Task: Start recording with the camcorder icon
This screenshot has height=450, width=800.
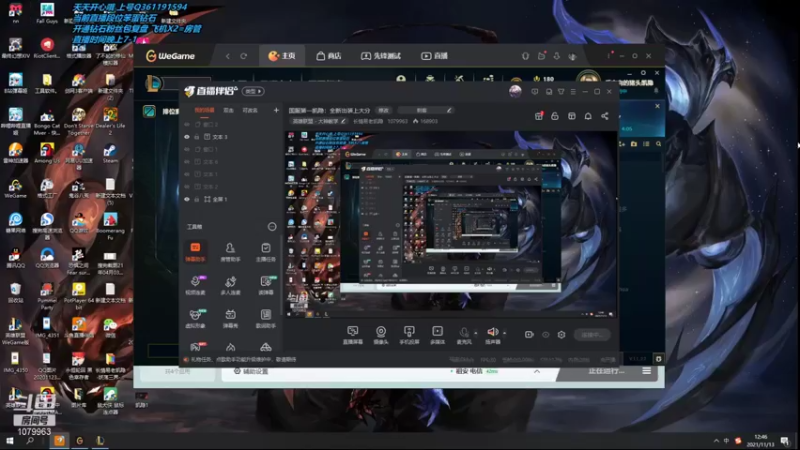Action: 529,335
